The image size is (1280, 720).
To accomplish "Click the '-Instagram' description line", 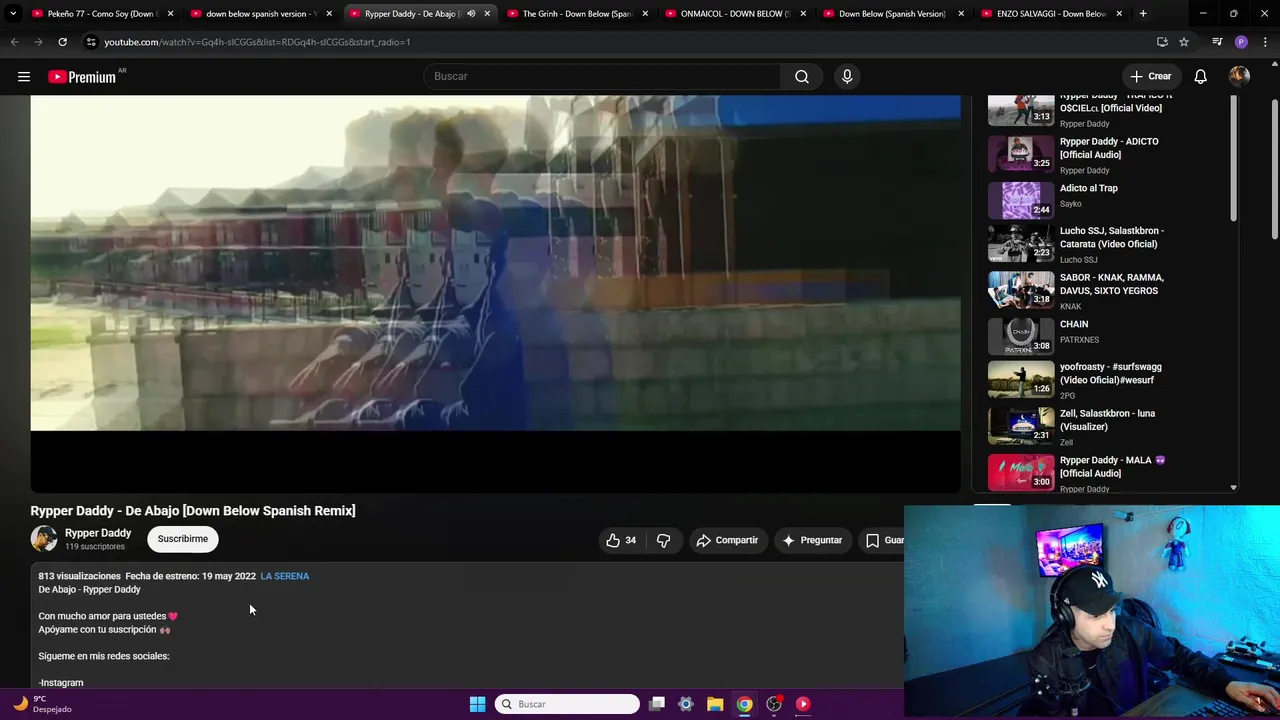I will (61, 682).
